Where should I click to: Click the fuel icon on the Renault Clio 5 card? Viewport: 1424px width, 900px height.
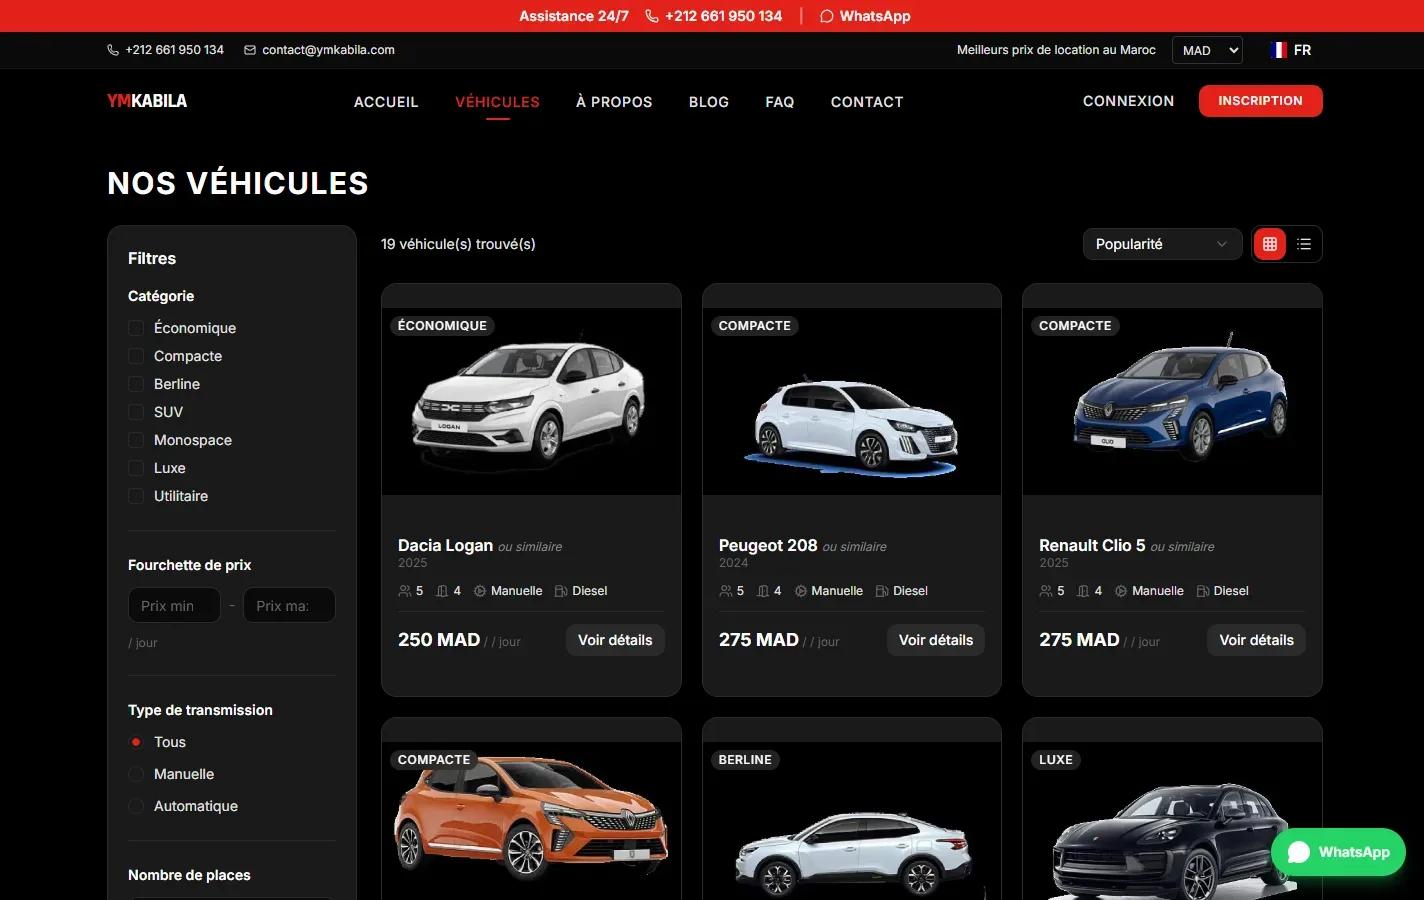[x=1203, y=591]
